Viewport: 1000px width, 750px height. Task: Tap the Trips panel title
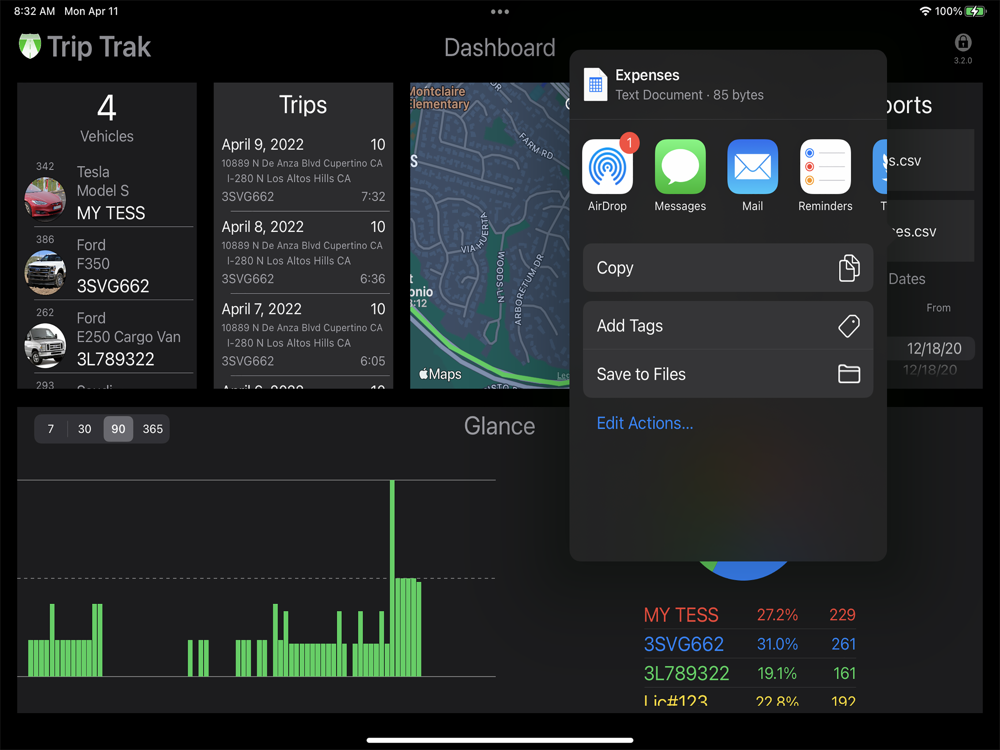tap(303, 105)
